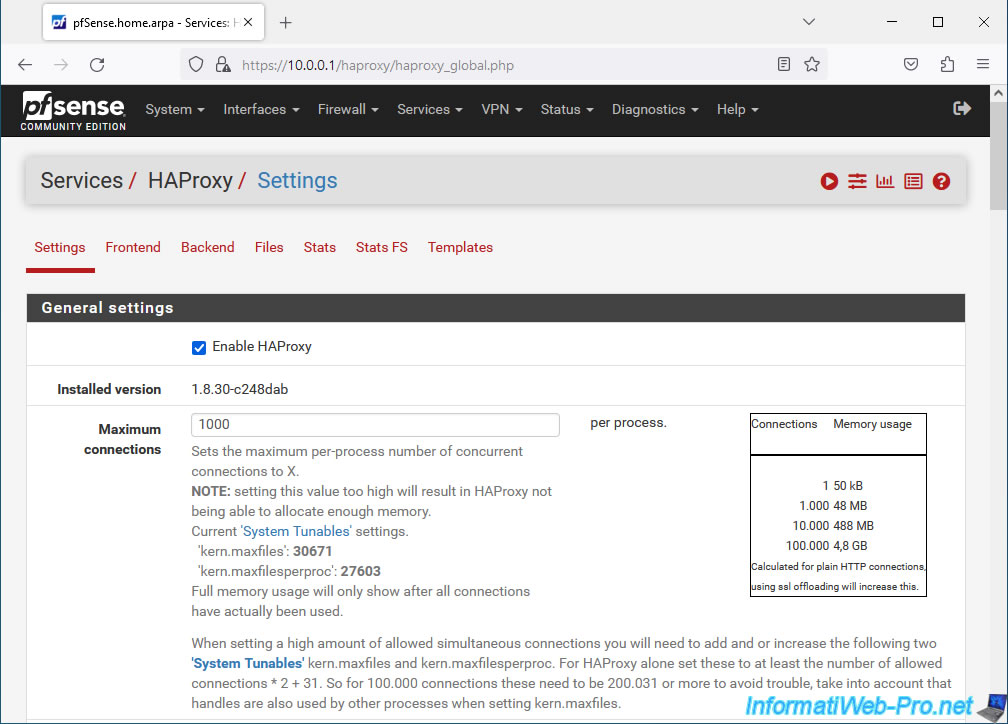Click the padlock site security icon

click(x=223, y=64)
